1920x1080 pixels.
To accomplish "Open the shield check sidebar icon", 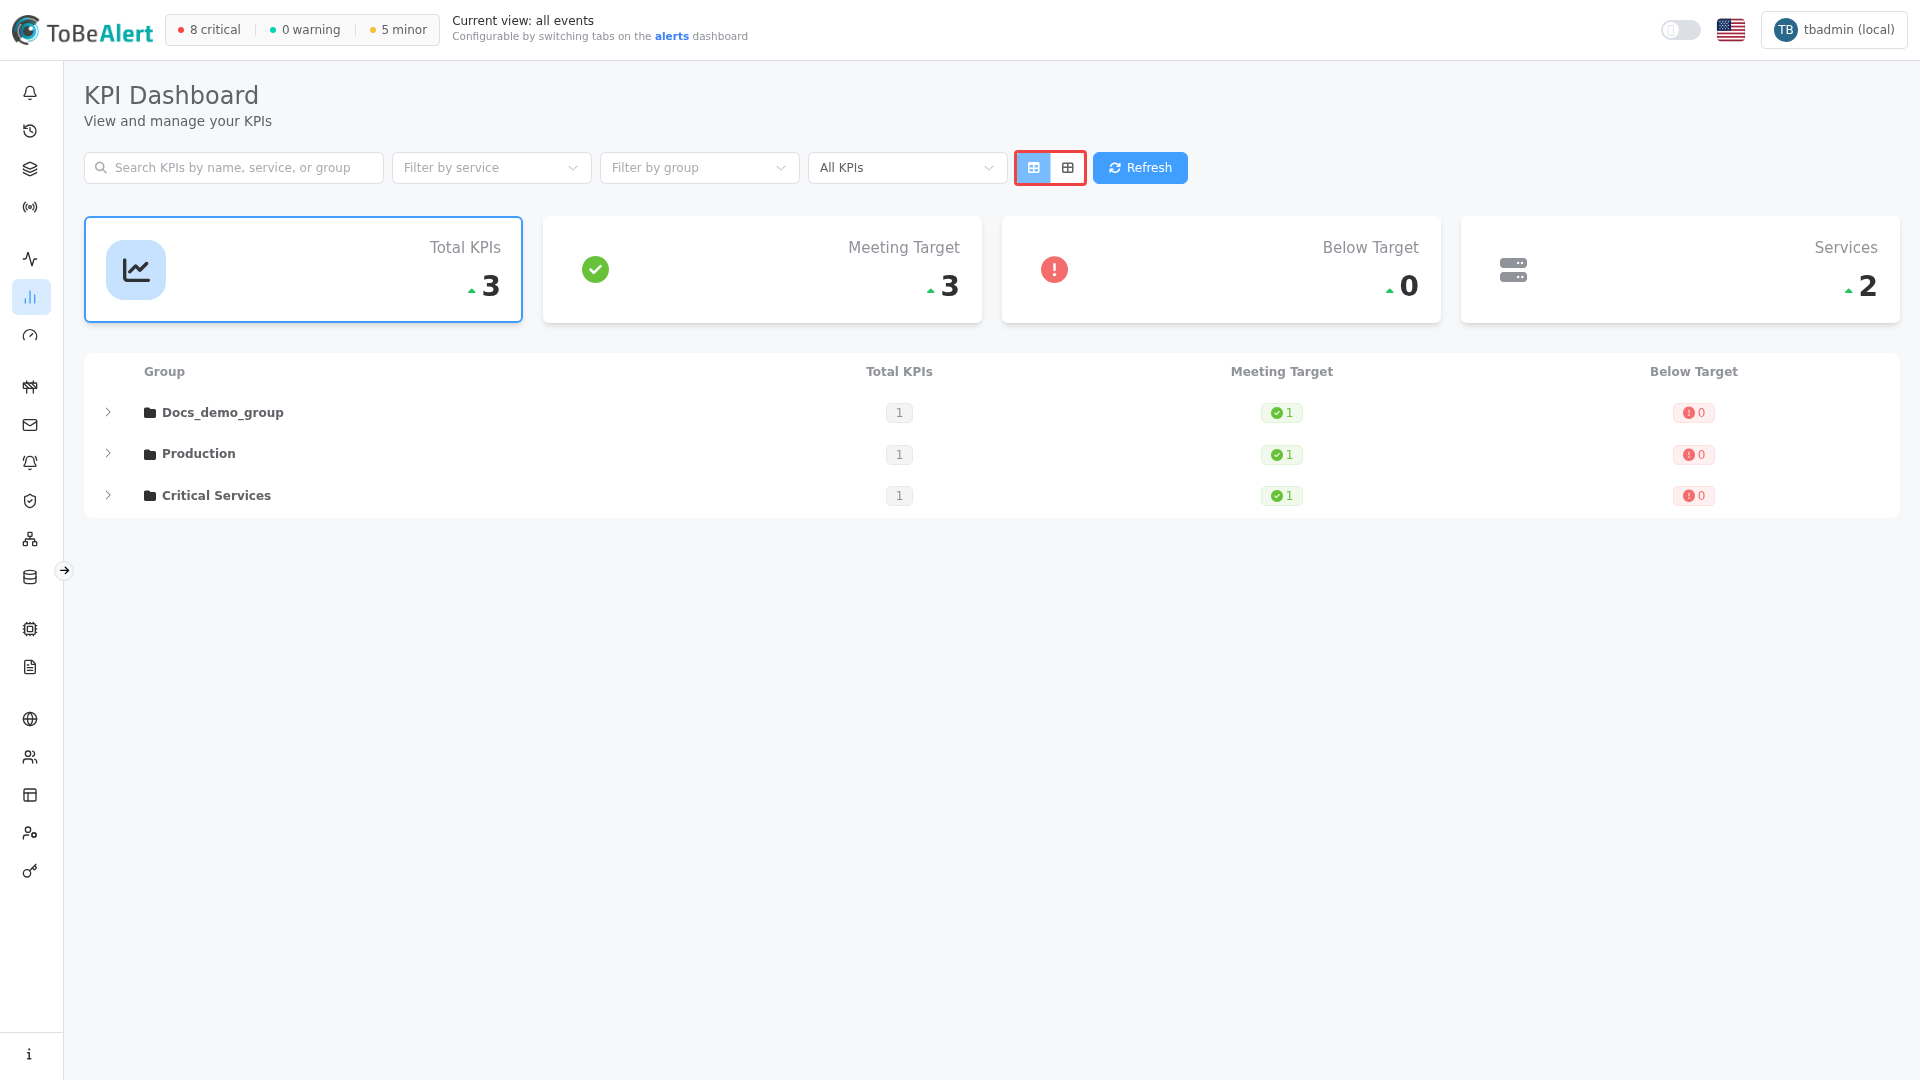I will 30,501.
